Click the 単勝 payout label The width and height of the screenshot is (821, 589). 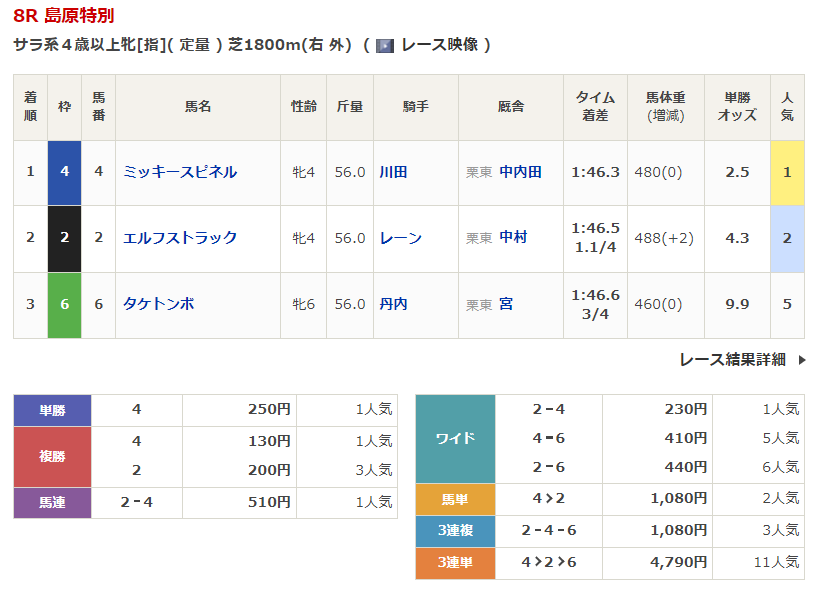[x=52, y=410]
